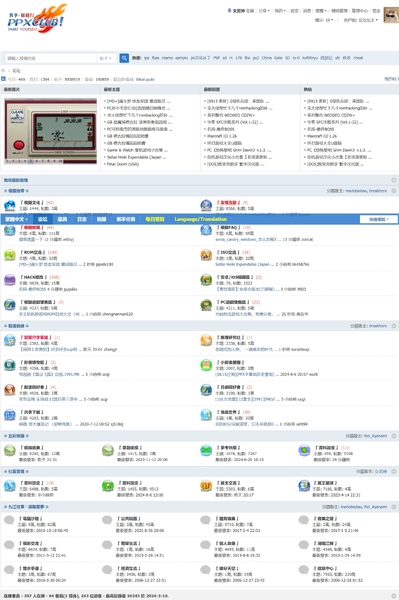
Task: Click the blue magnifier search button
Action: pyautogui.click(x=124, y=58)
